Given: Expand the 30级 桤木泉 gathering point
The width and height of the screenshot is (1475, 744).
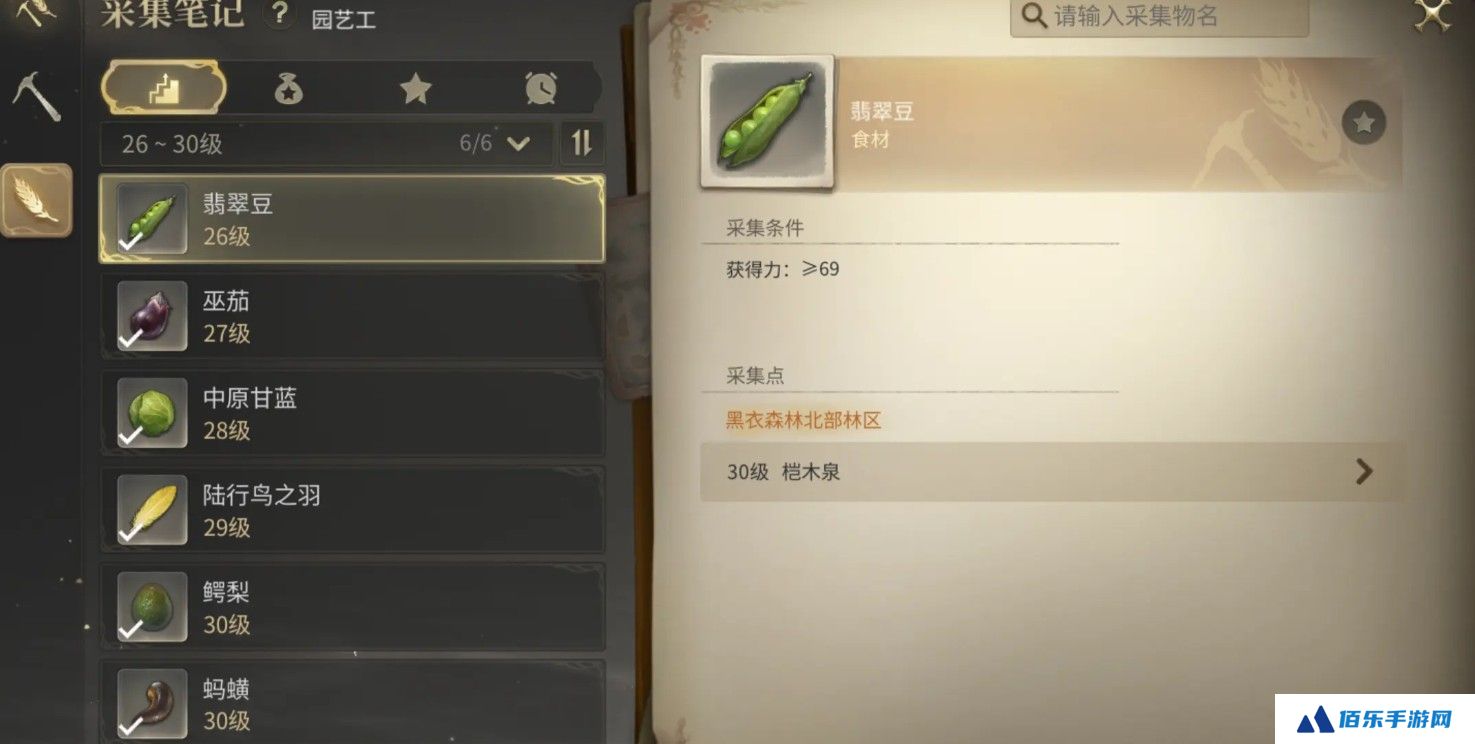Looking at the screenshot, I should tap(1052, 472).
